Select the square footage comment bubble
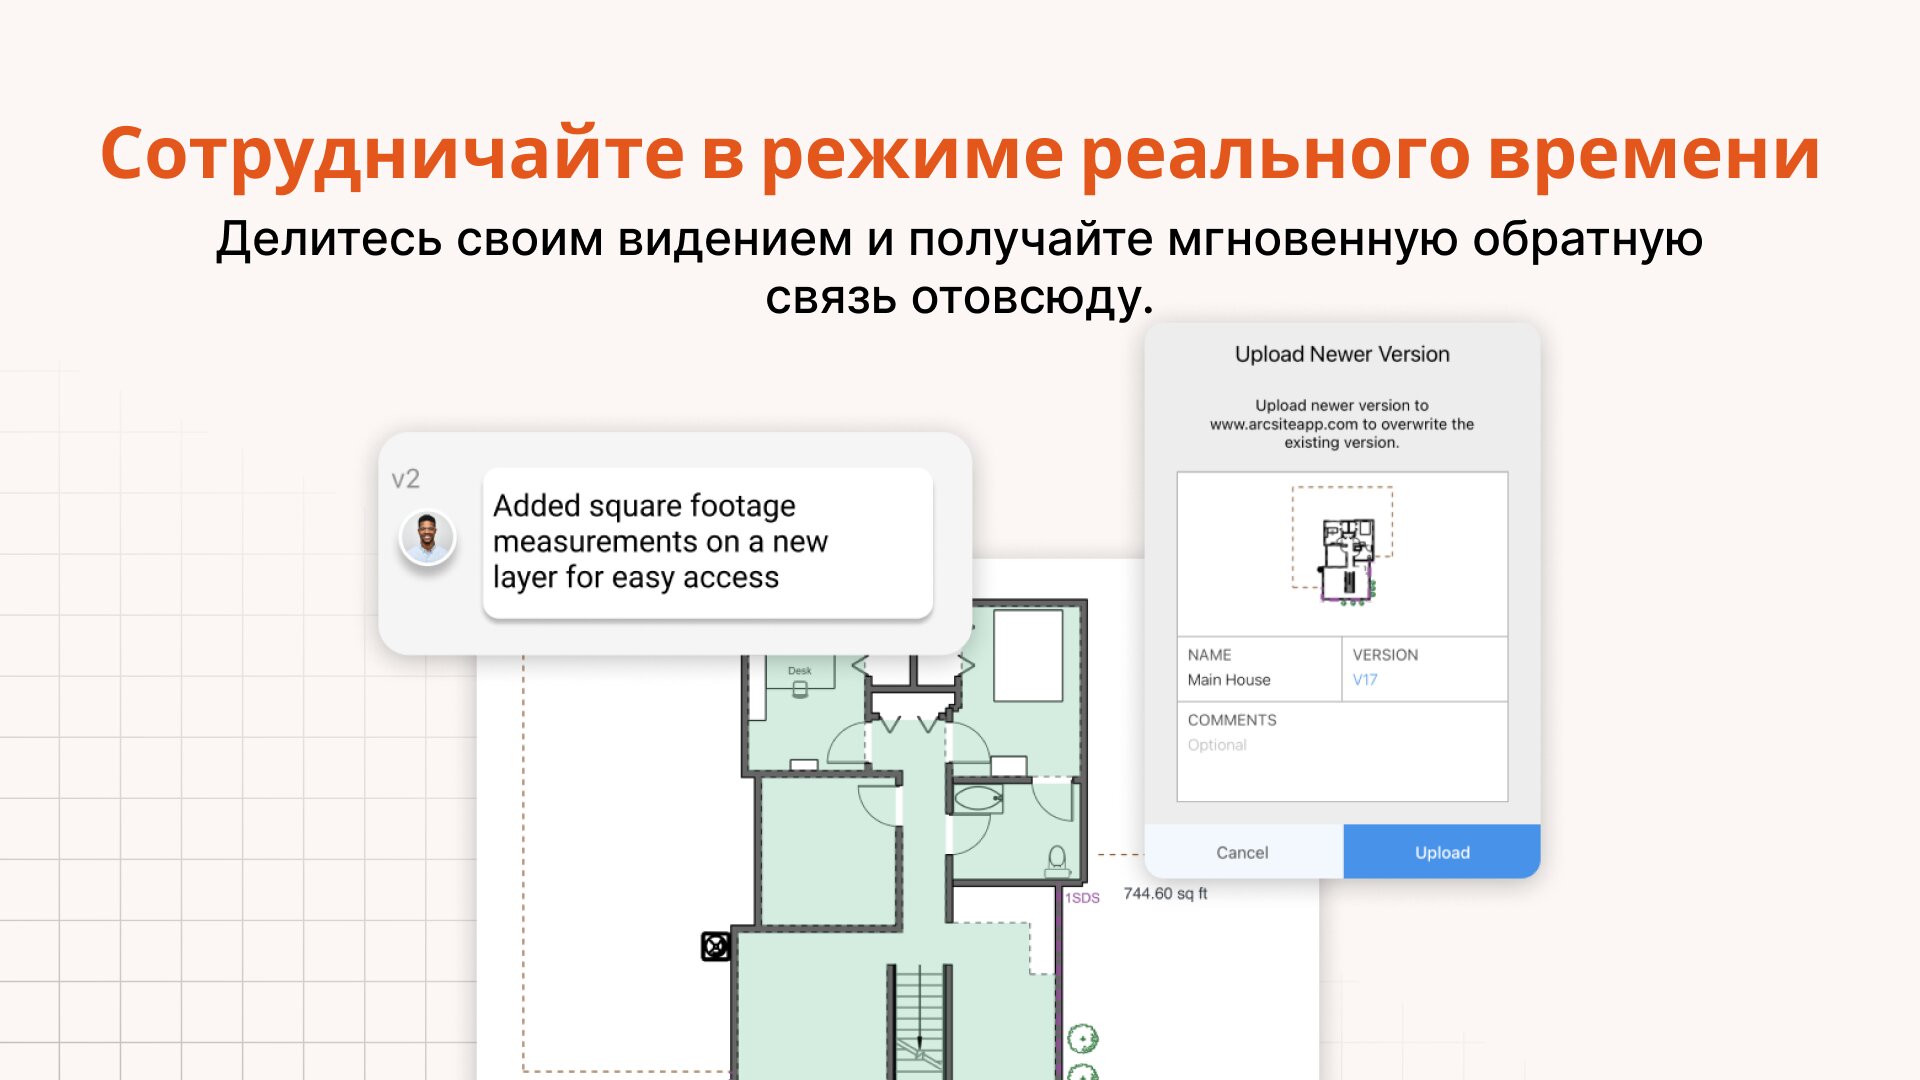Screen dimensions: 1920x1080 [707, 543]
